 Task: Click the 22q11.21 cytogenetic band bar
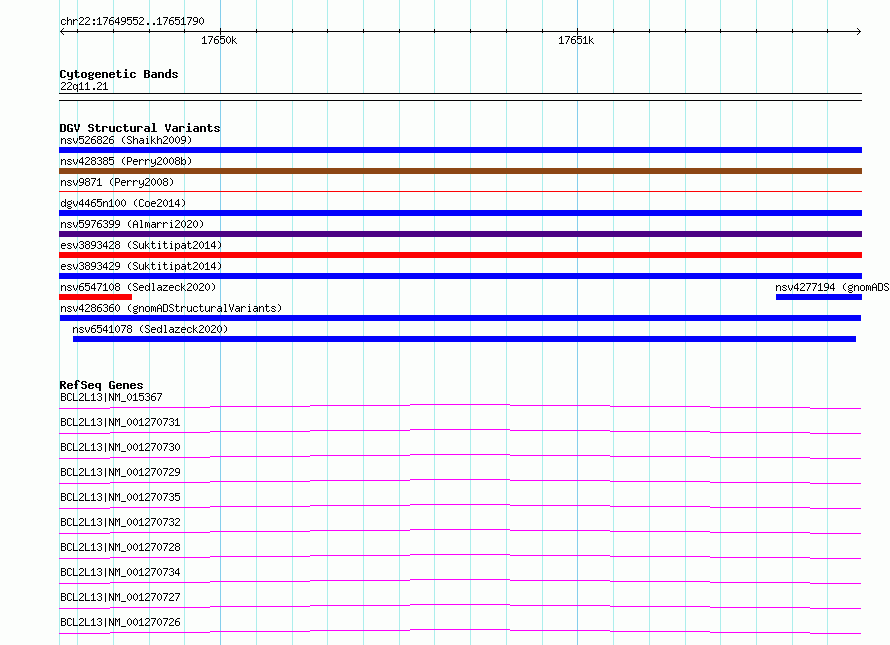[460, 97]
